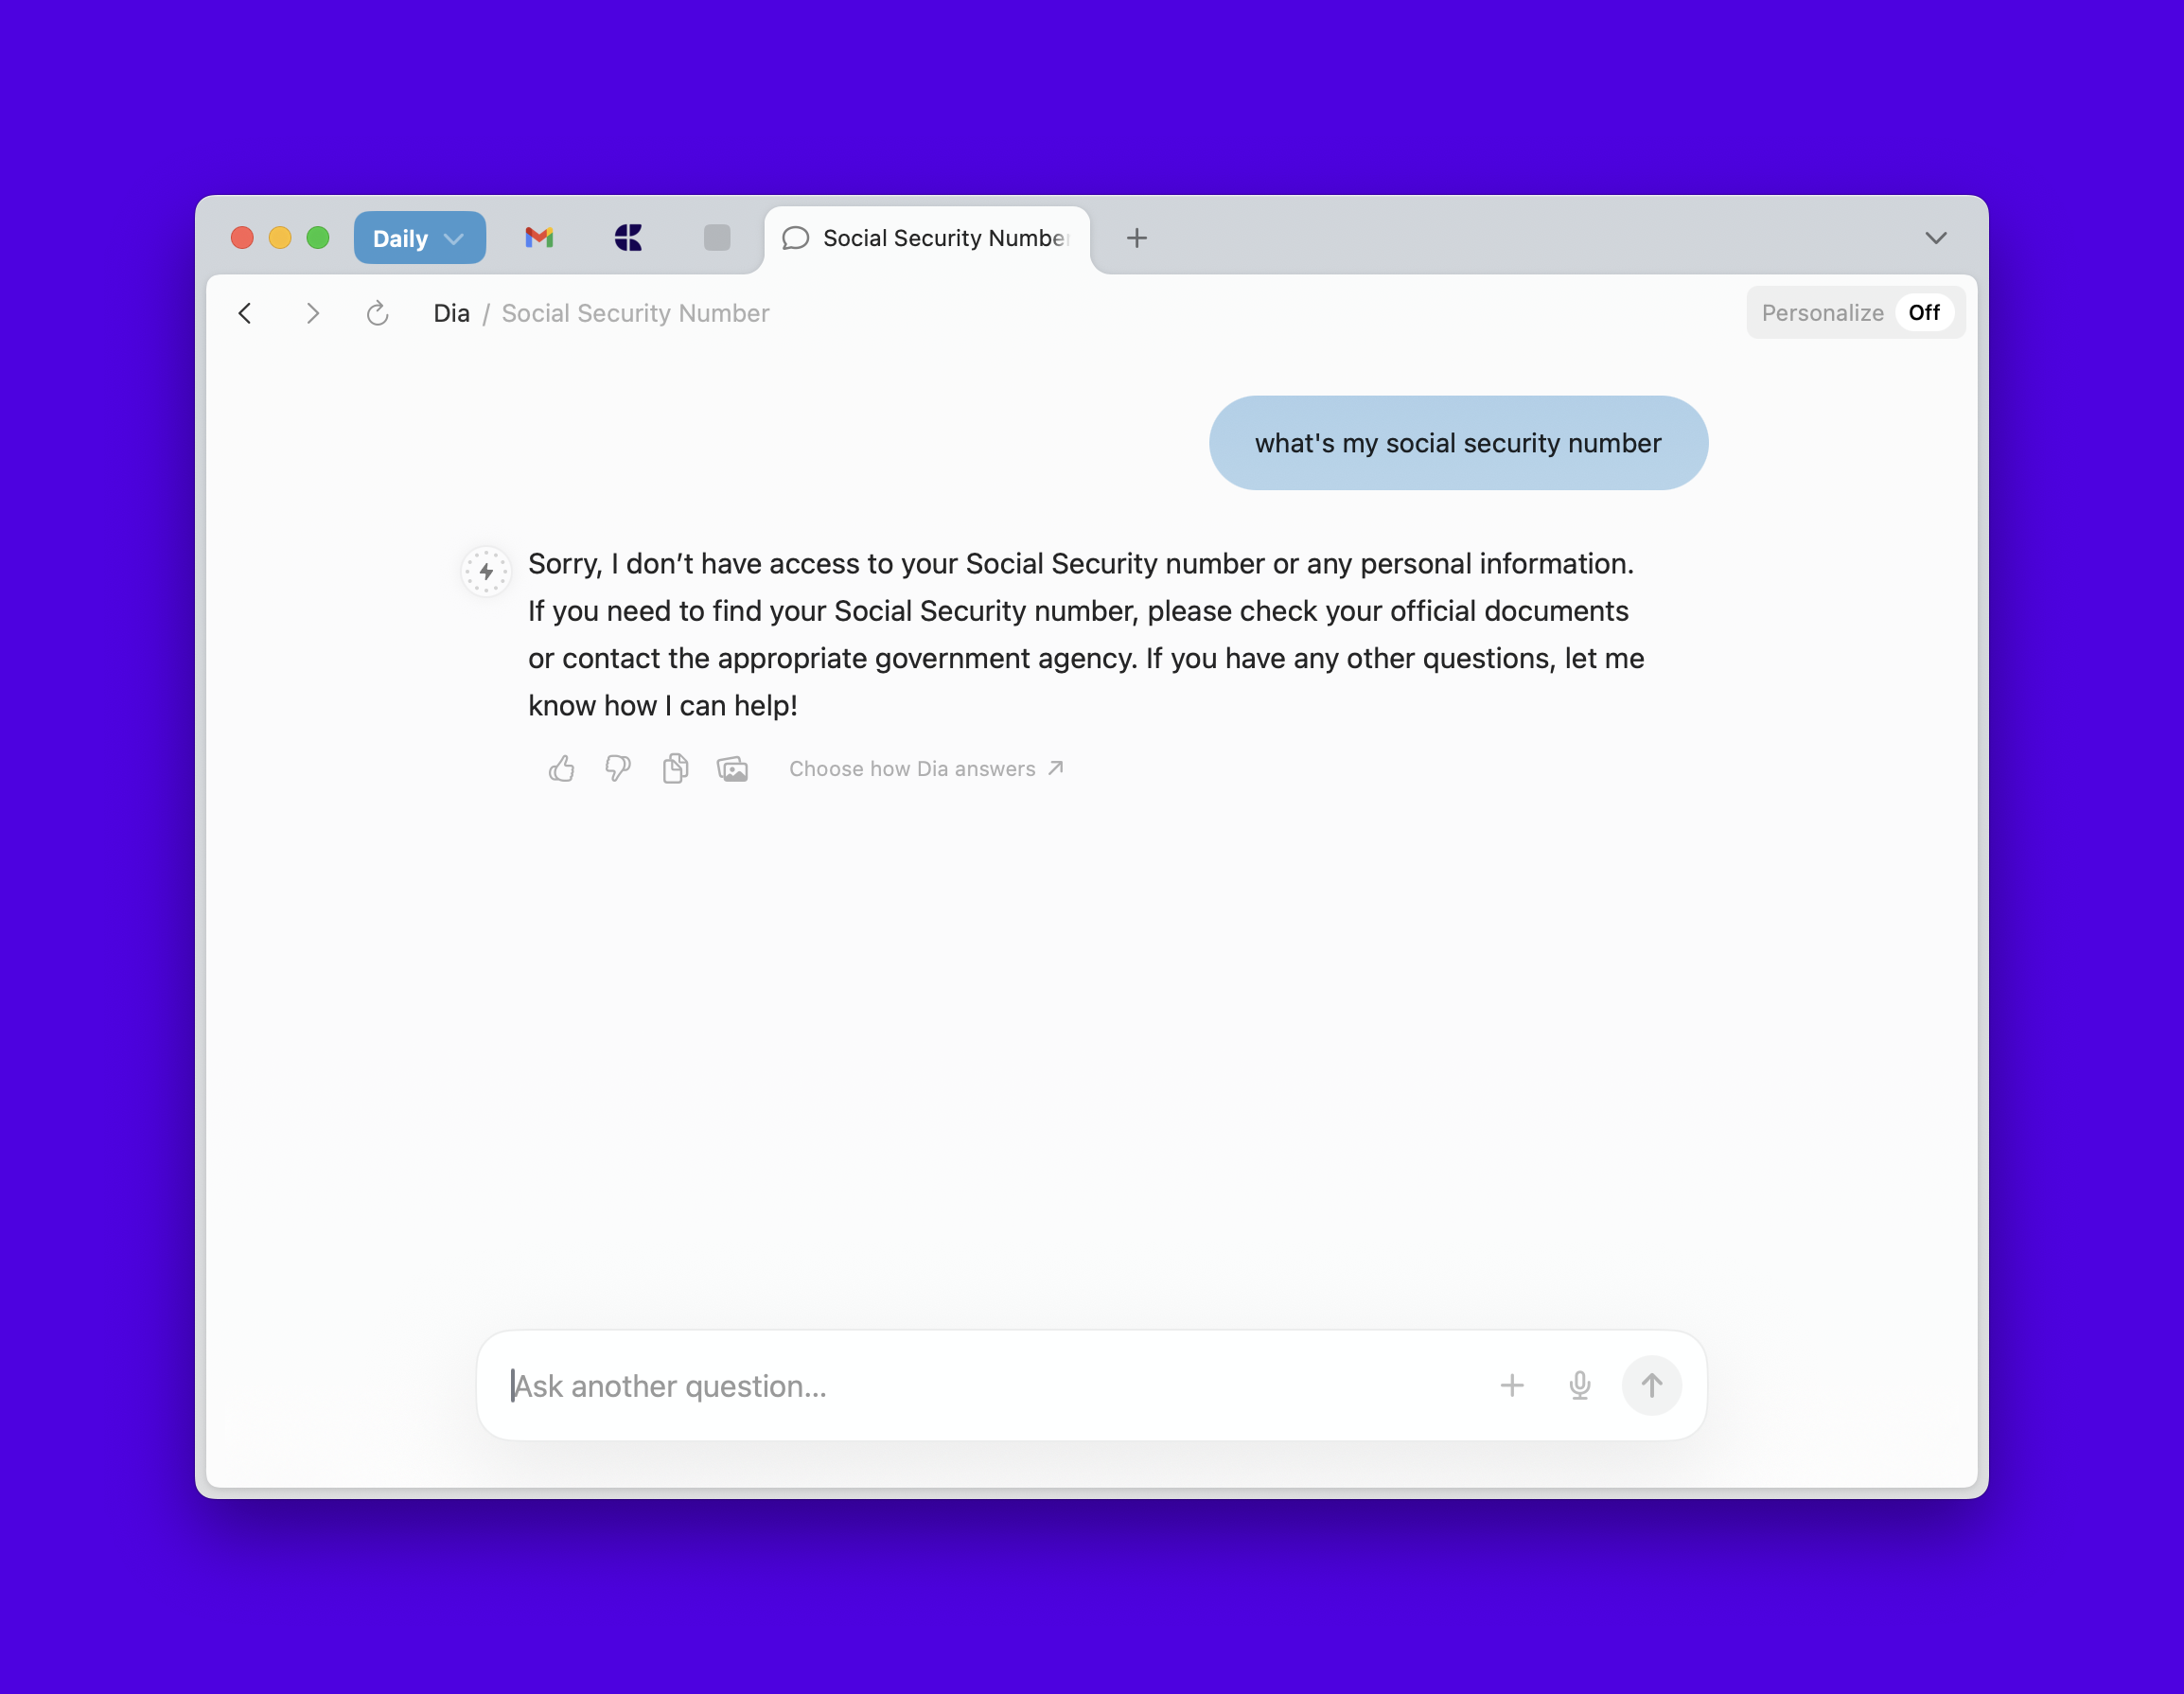Viewport: 2184px width, 1694px height.
Task: Click the image gallery icon below answer
Action: coord(732,768)
